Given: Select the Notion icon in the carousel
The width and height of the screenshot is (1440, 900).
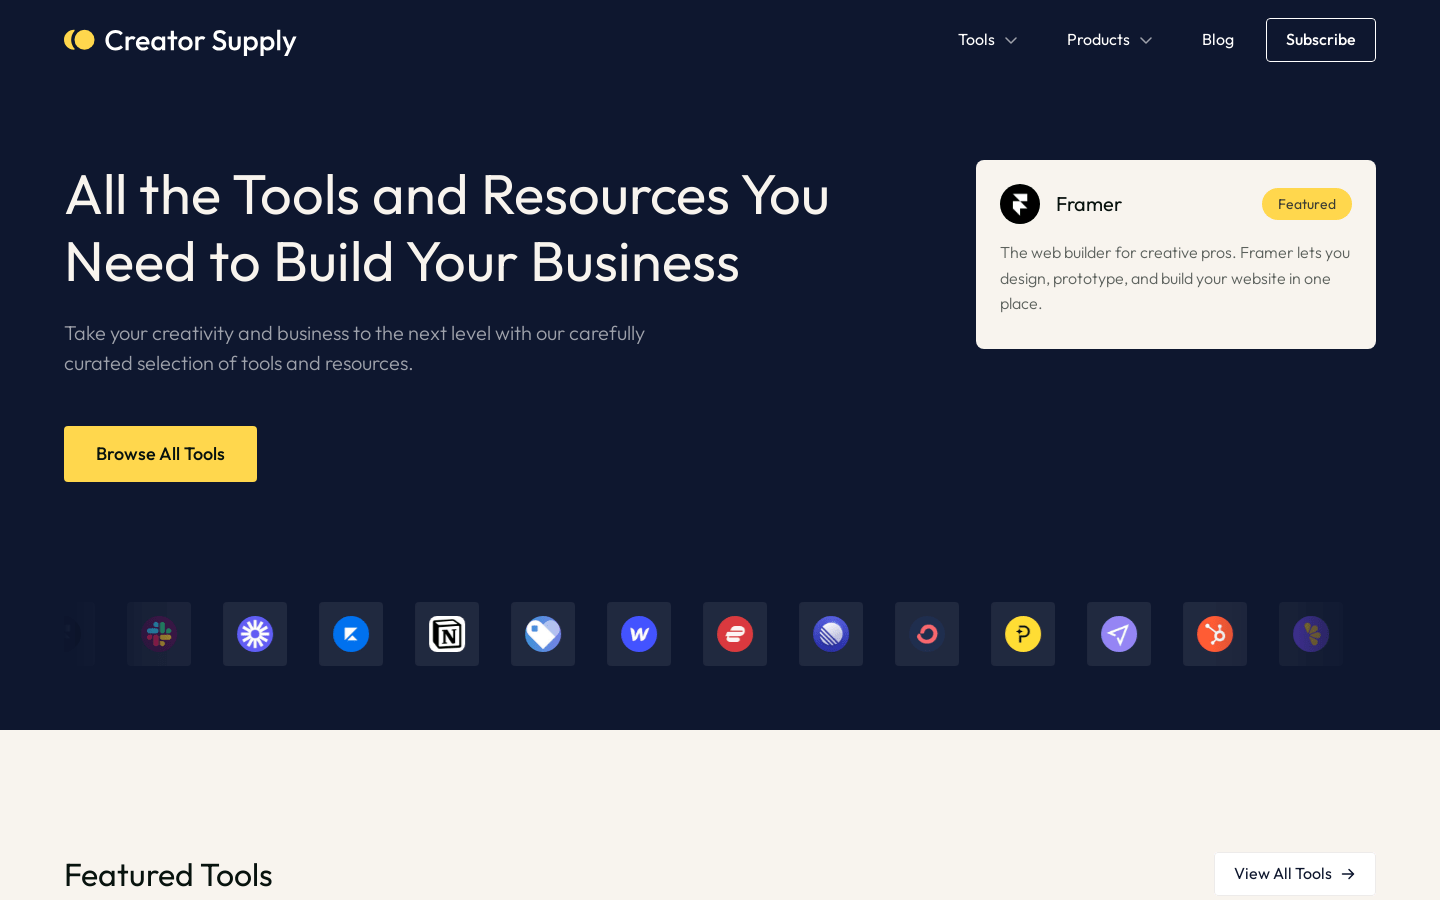Looking at the screenshot, I should [x=447, y=634].
